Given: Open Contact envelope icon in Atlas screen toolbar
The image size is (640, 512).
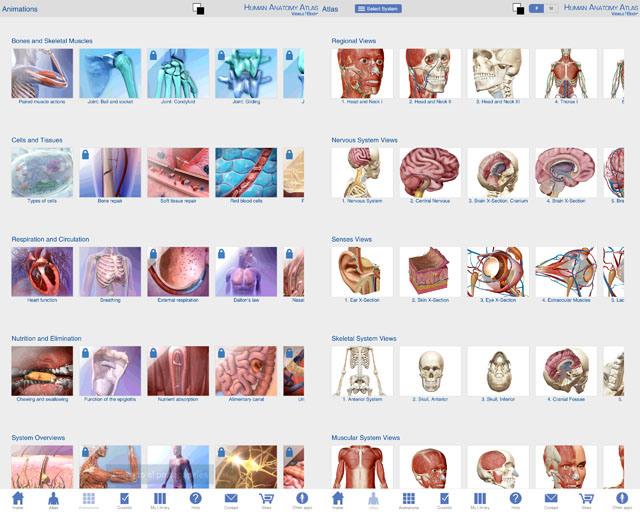Looking at the screenshot, I should (x=551, y=499).
